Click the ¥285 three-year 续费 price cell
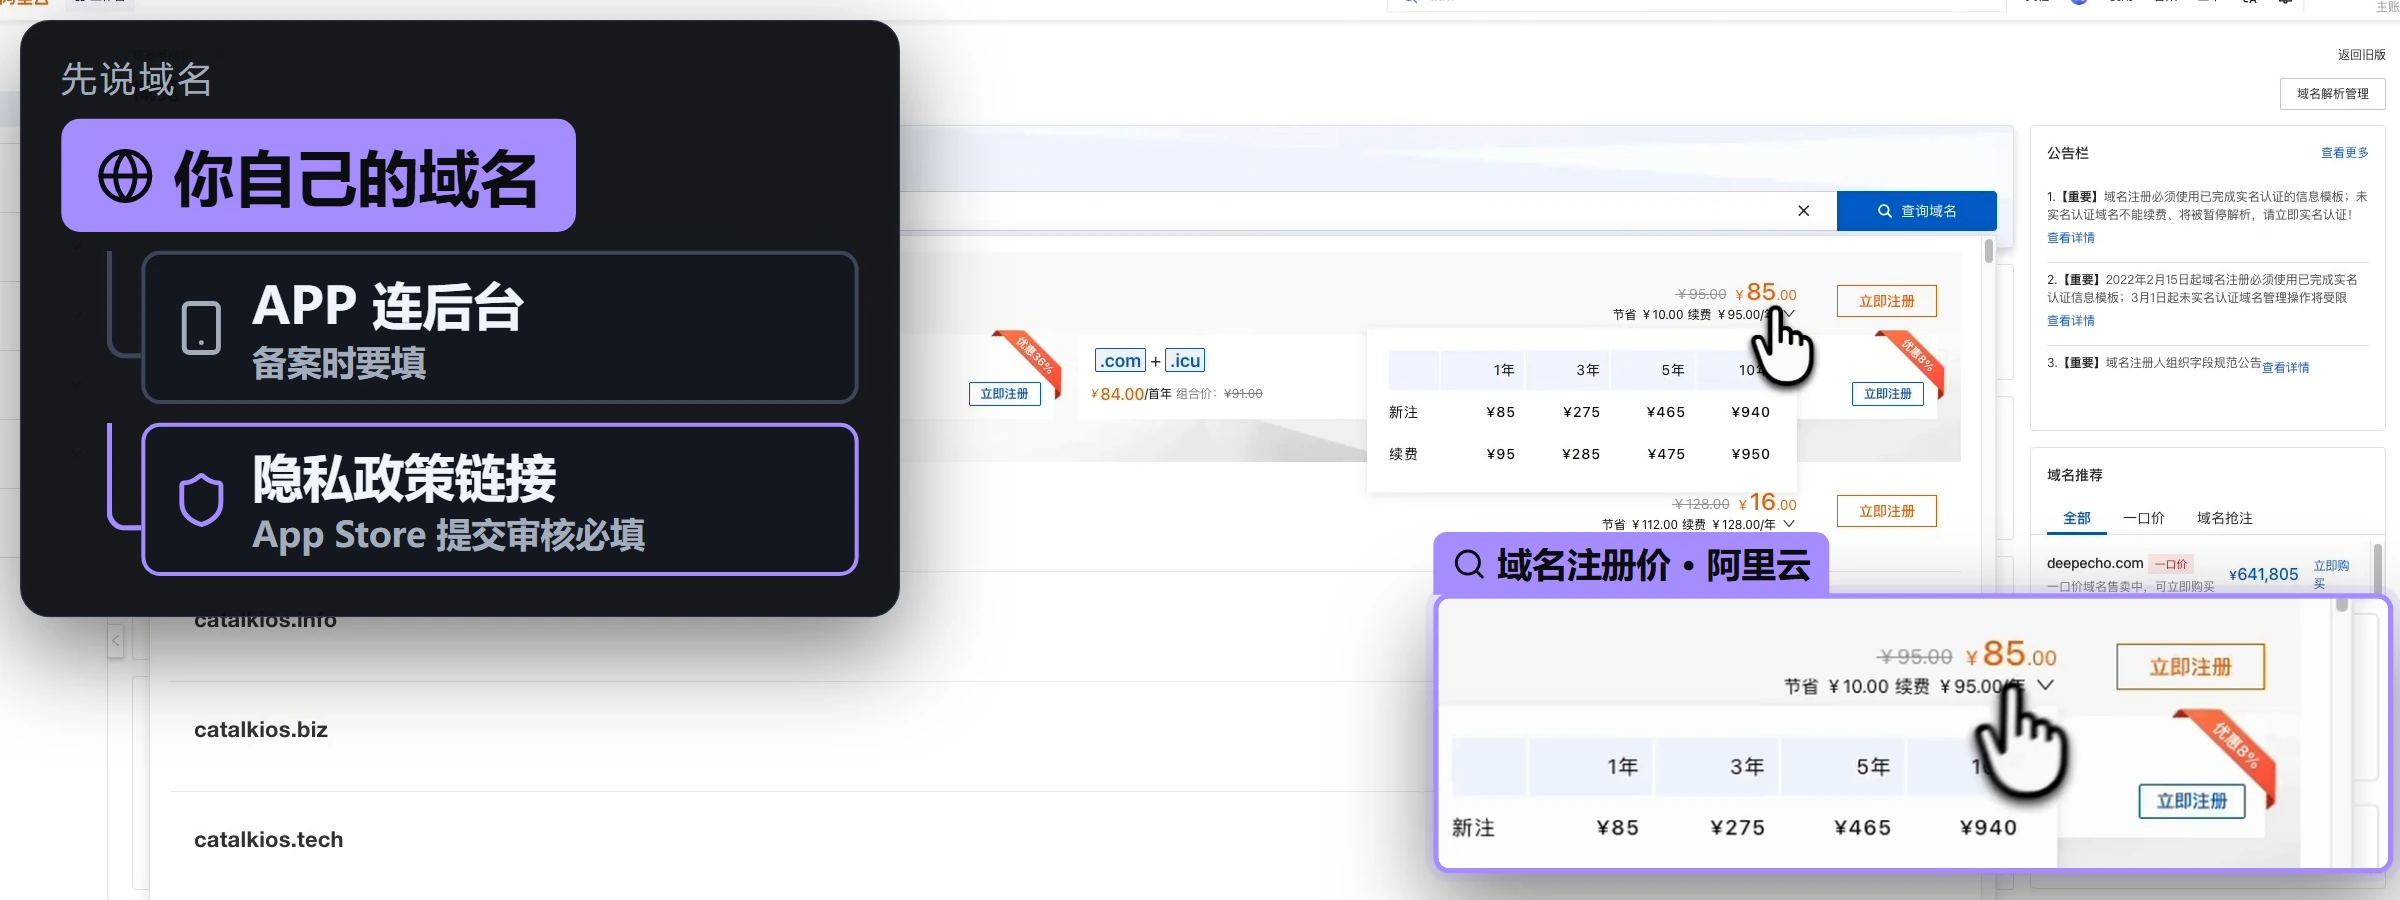2400x900 pixels. pos(1581,454)
